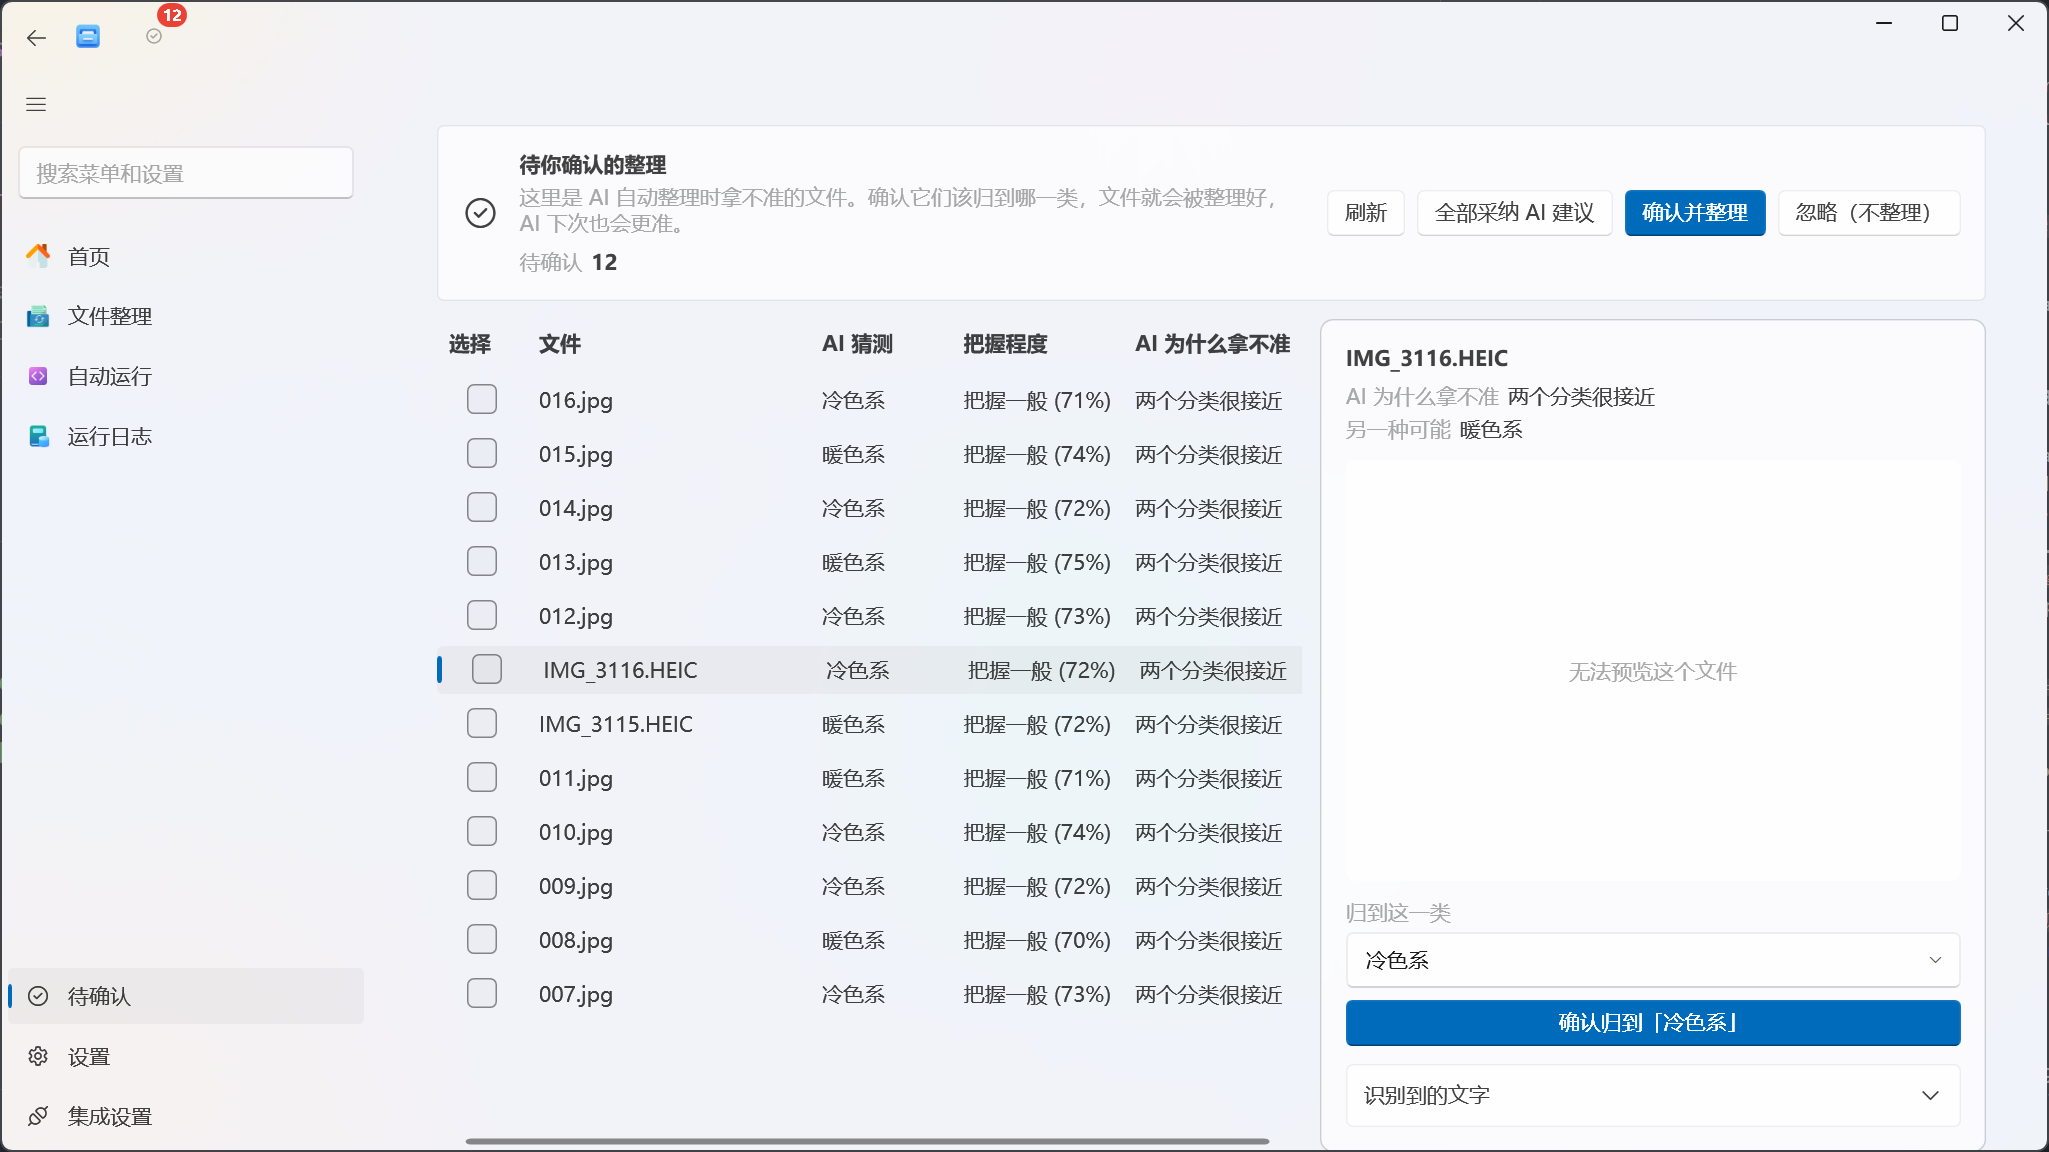Check the box for 016.jpg
This screenshot has width=2049, height=1152.
[x=482, y=399]
